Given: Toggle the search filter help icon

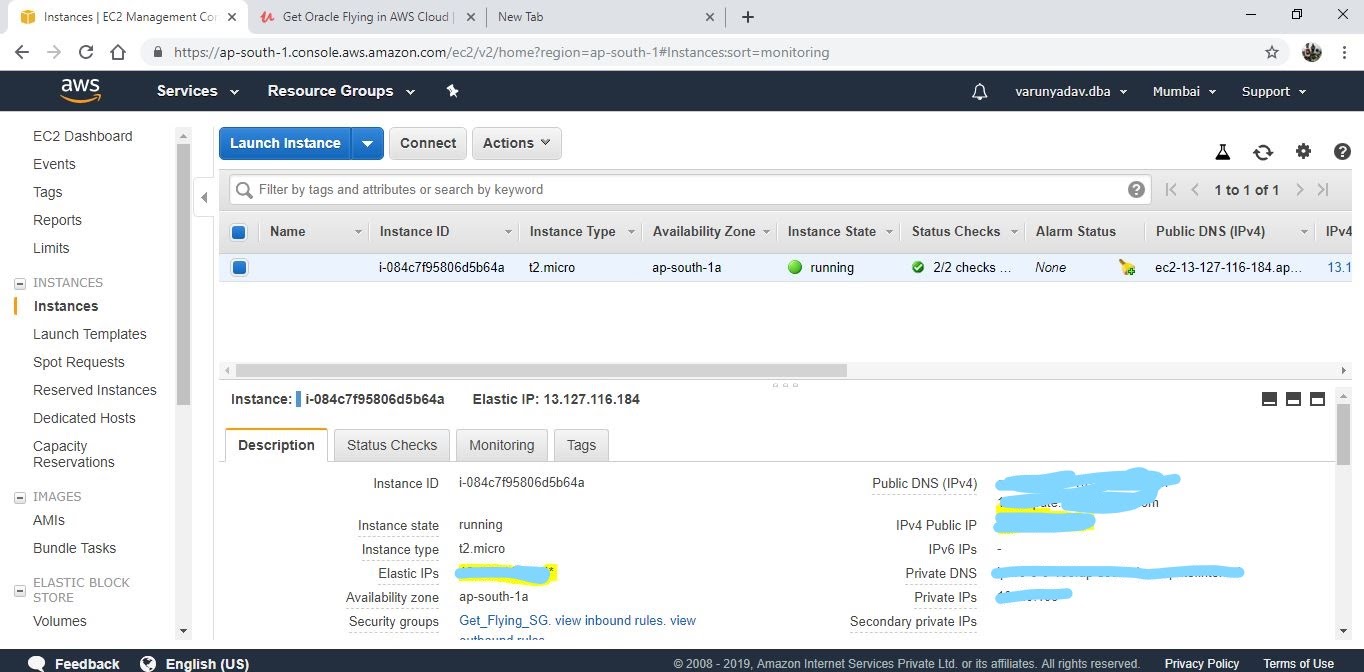Looking at the screenshot, I should tap(1135, 189).
